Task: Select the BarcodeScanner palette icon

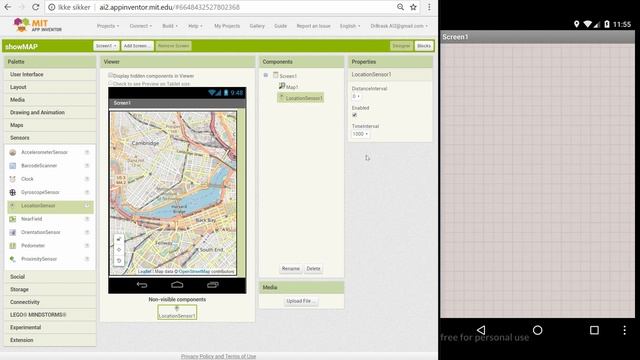Action: pyautogui.click(x=13, y=166)
